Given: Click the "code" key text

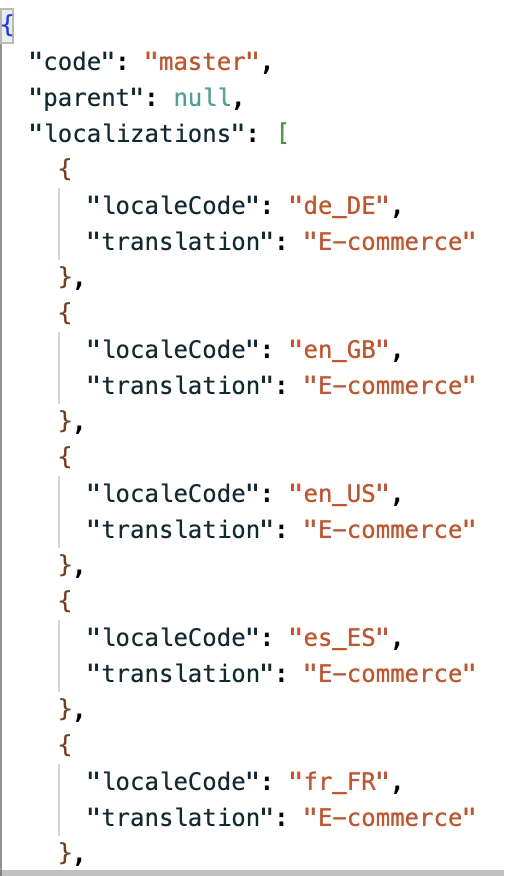Looking at the screenshot, I should coord(73,61).
